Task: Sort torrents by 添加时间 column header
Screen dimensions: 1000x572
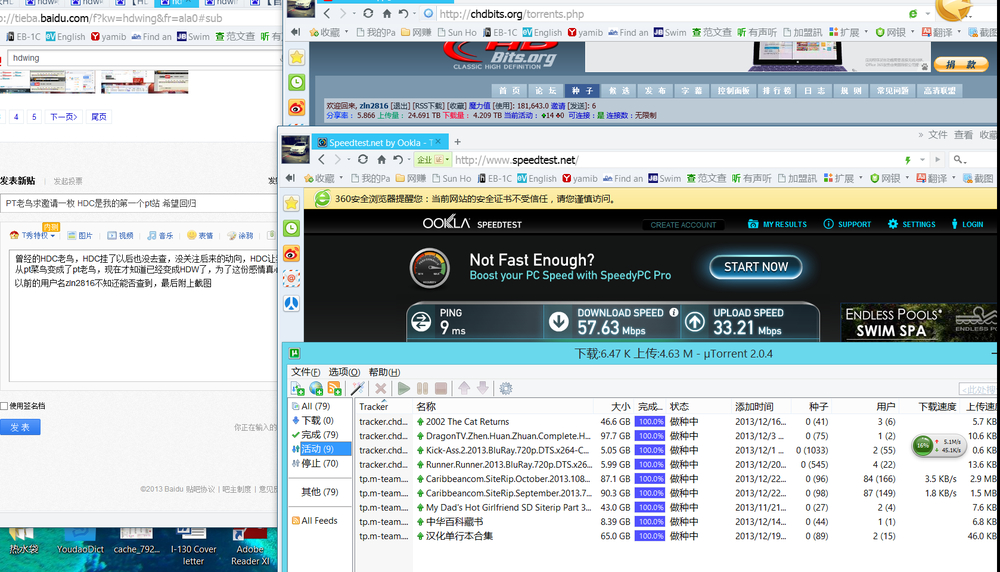Action: [754, 407]
